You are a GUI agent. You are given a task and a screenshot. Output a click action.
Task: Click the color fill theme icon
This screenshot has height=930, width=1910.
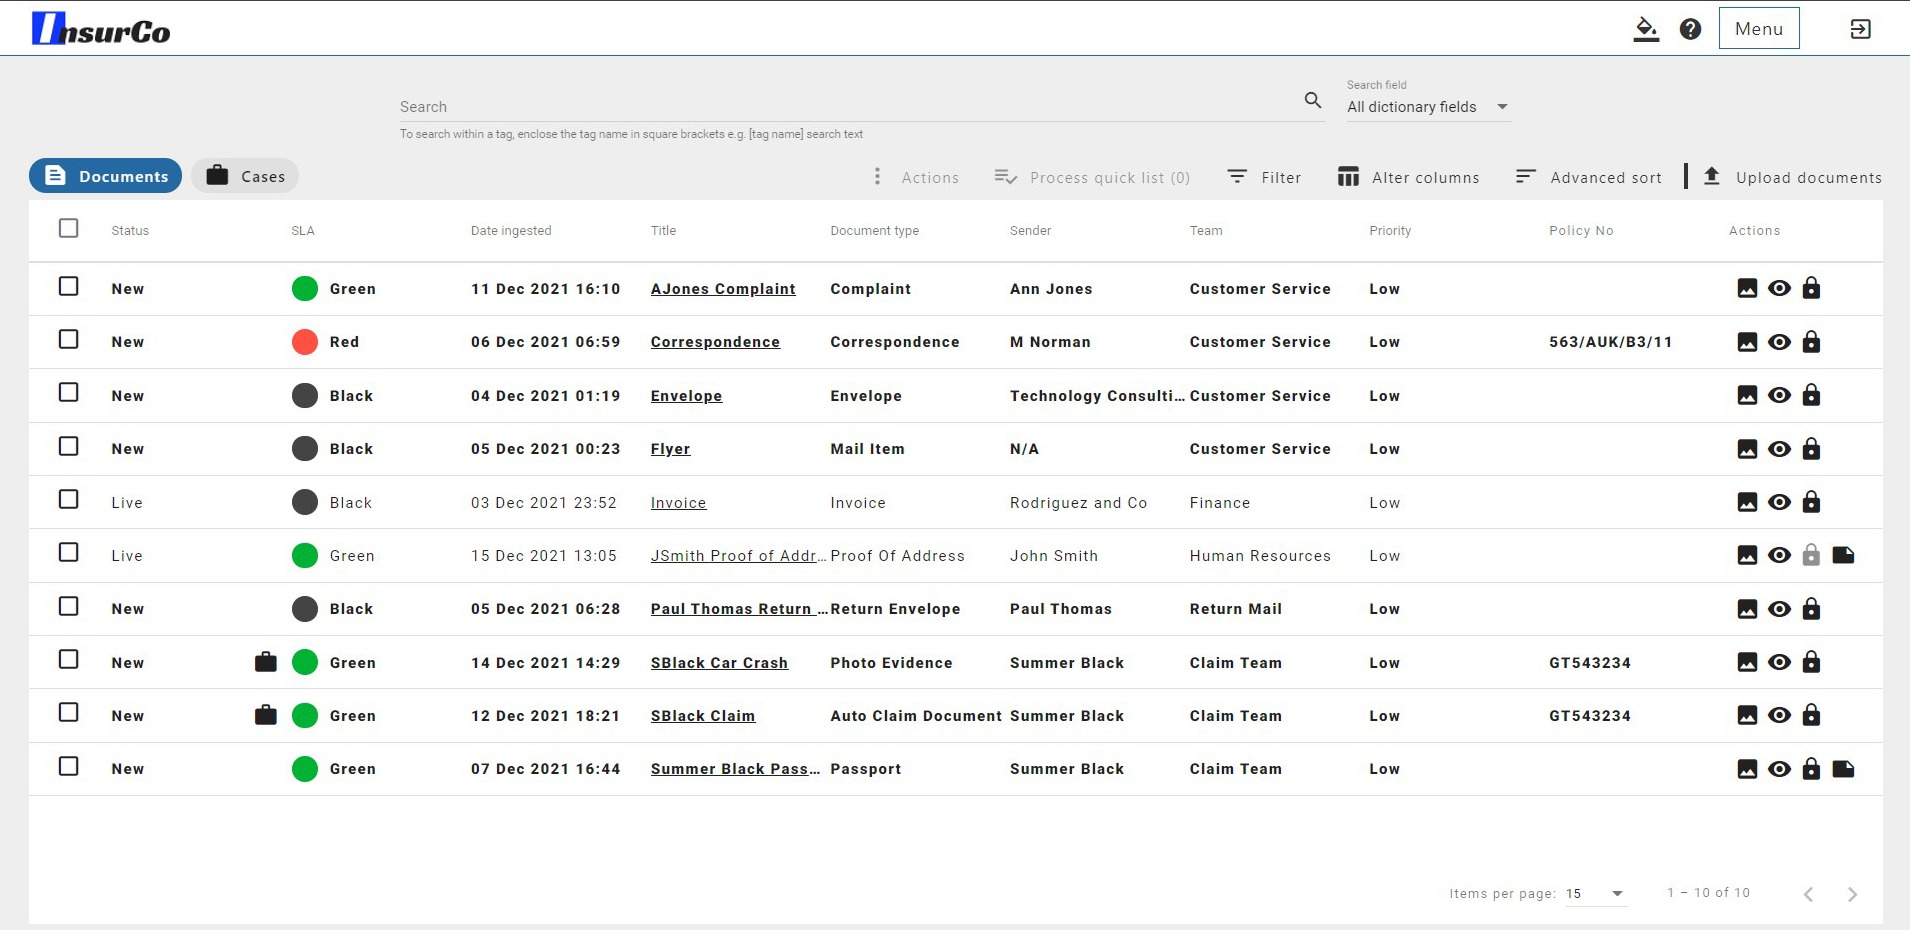(x=1645, y=29)
